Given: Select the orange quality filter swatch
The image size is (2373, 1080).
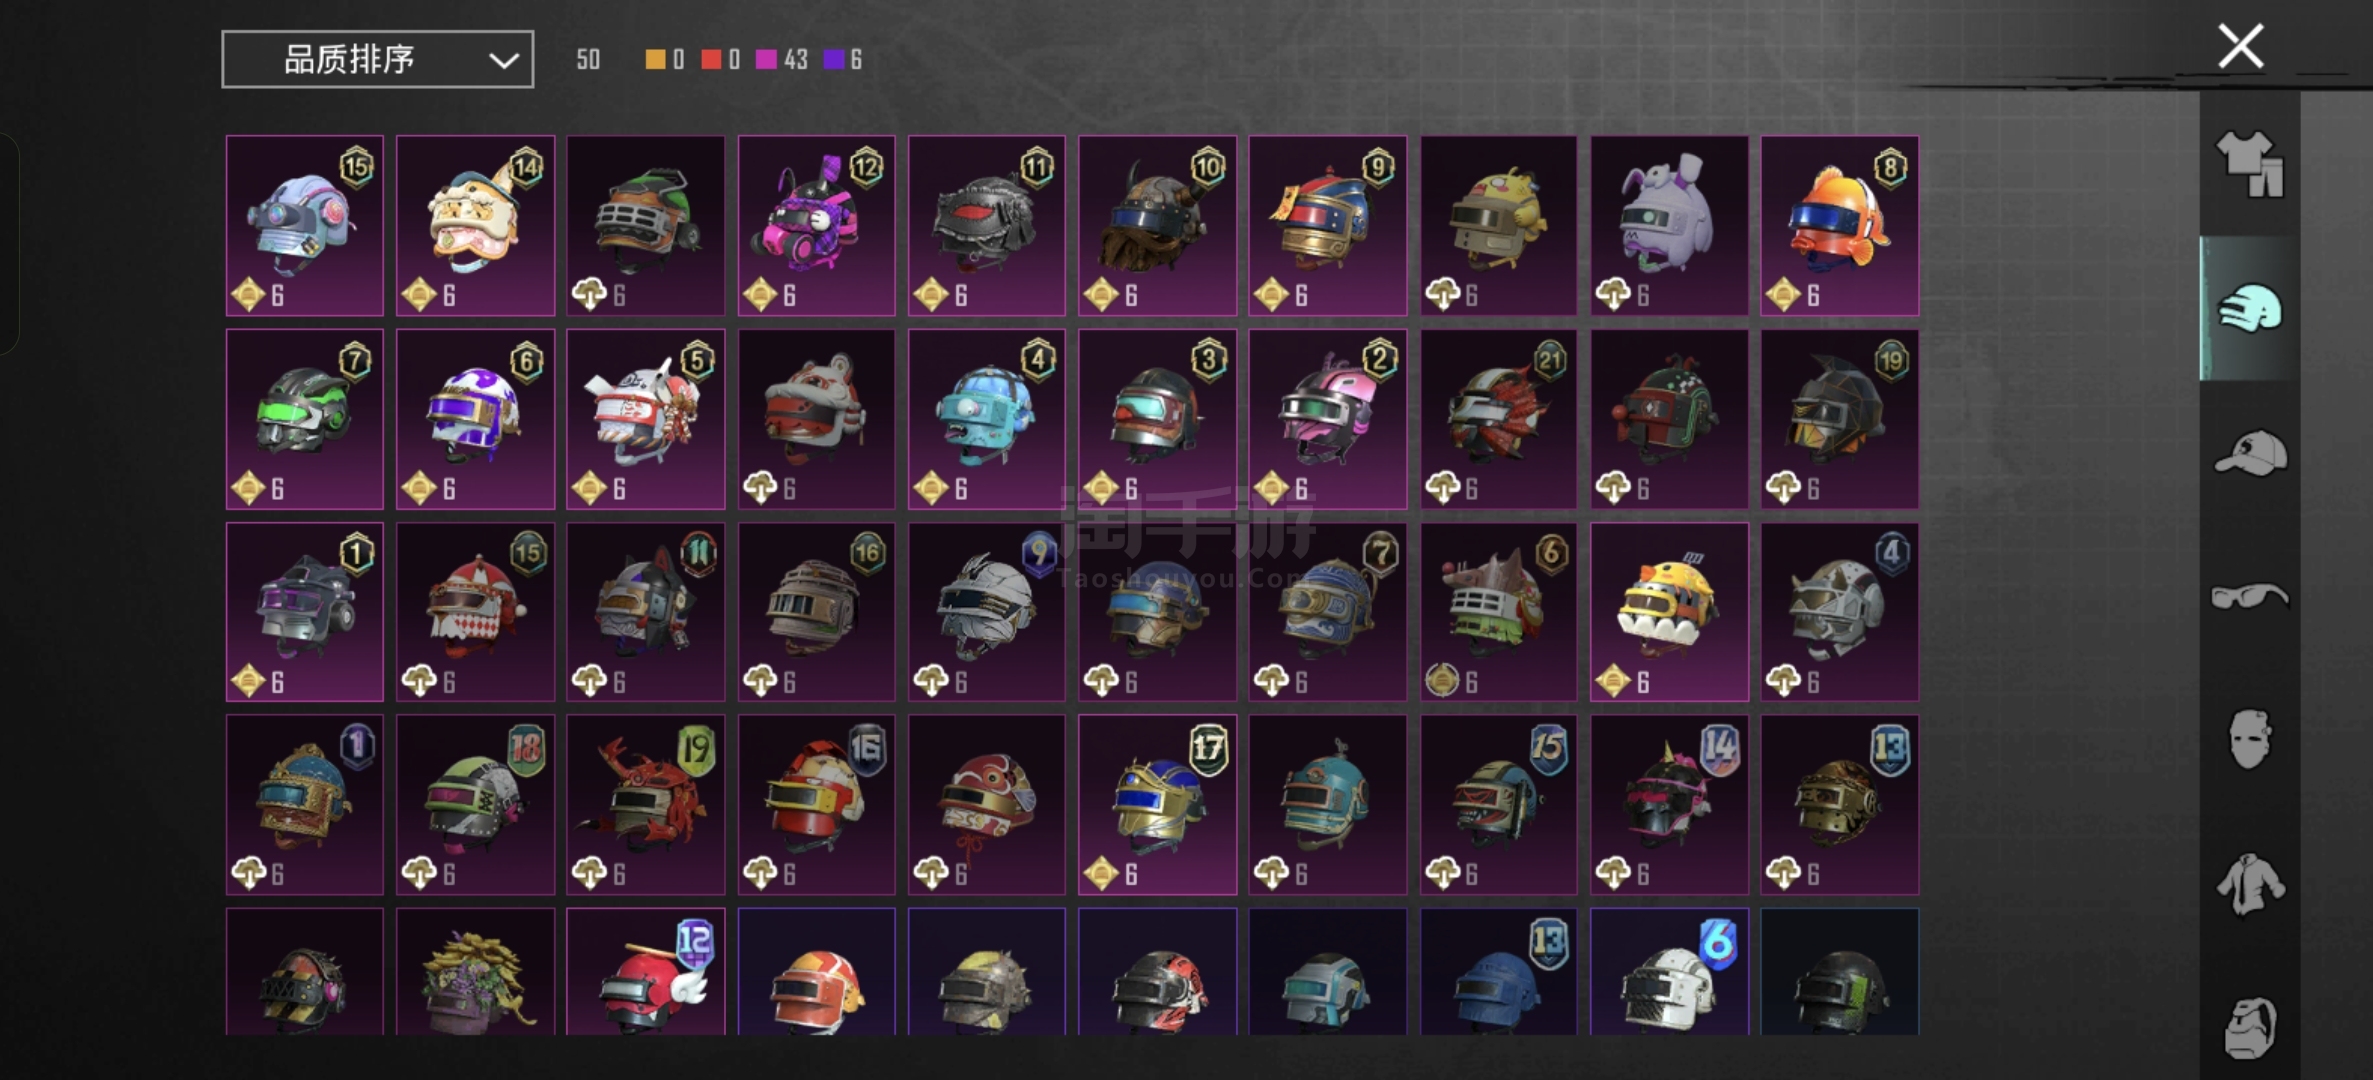Looking at the screenshot, I should (655, 60).
